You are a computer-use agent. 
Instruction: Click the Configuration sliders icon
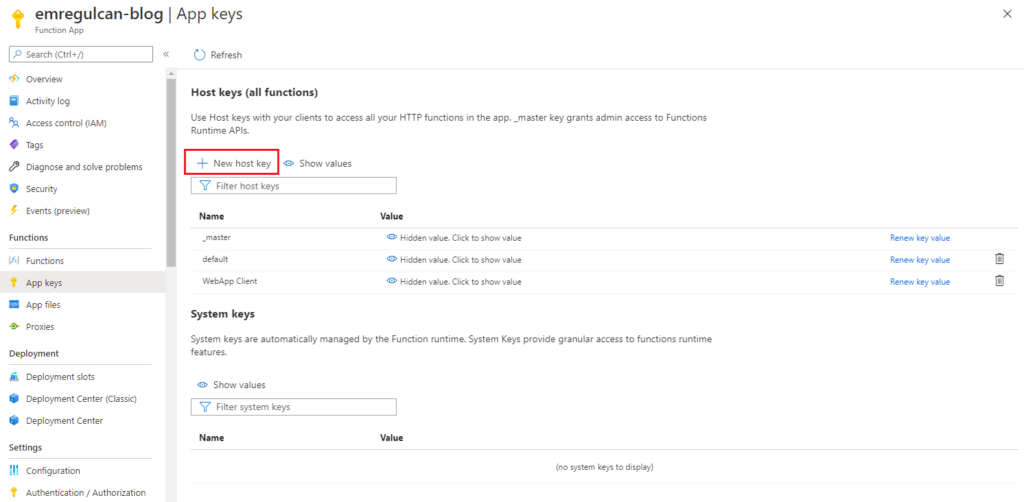point(14,471)
